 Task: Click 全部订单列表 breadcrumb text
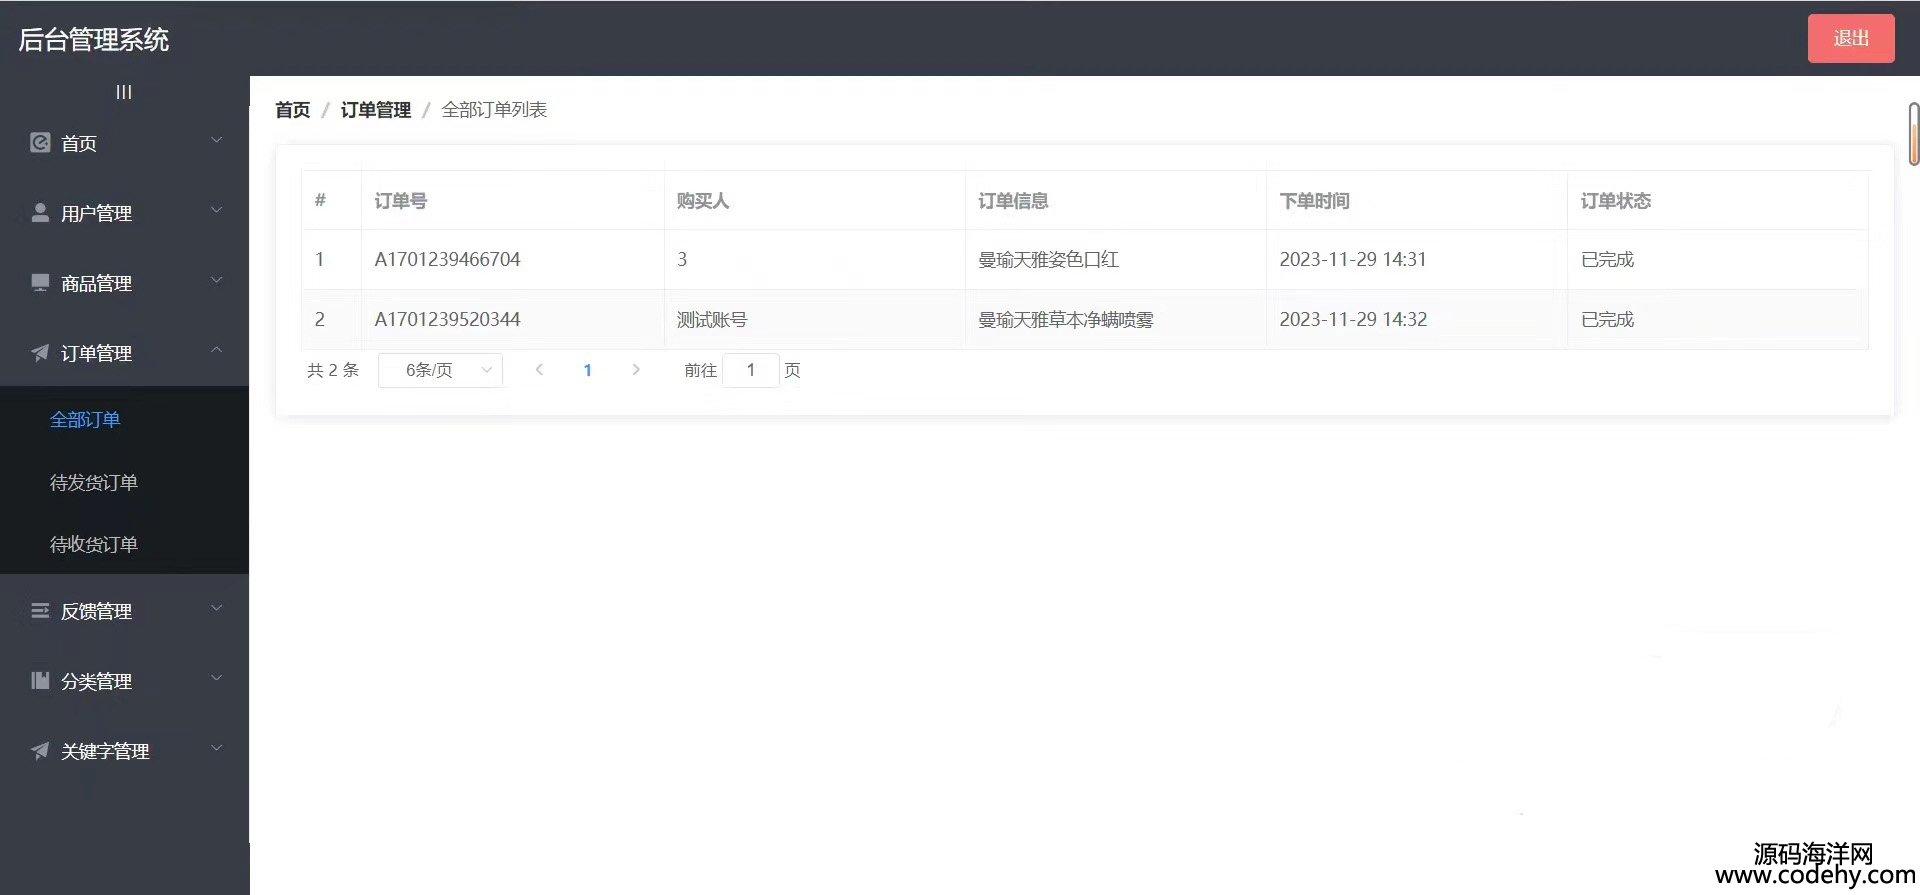[495, 110]
